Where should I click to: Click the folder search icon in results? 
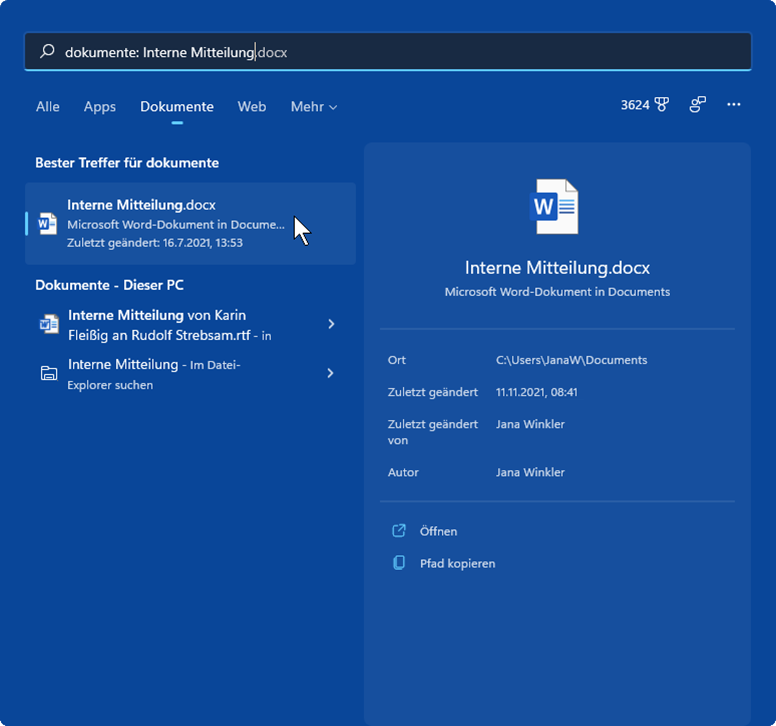49,374
